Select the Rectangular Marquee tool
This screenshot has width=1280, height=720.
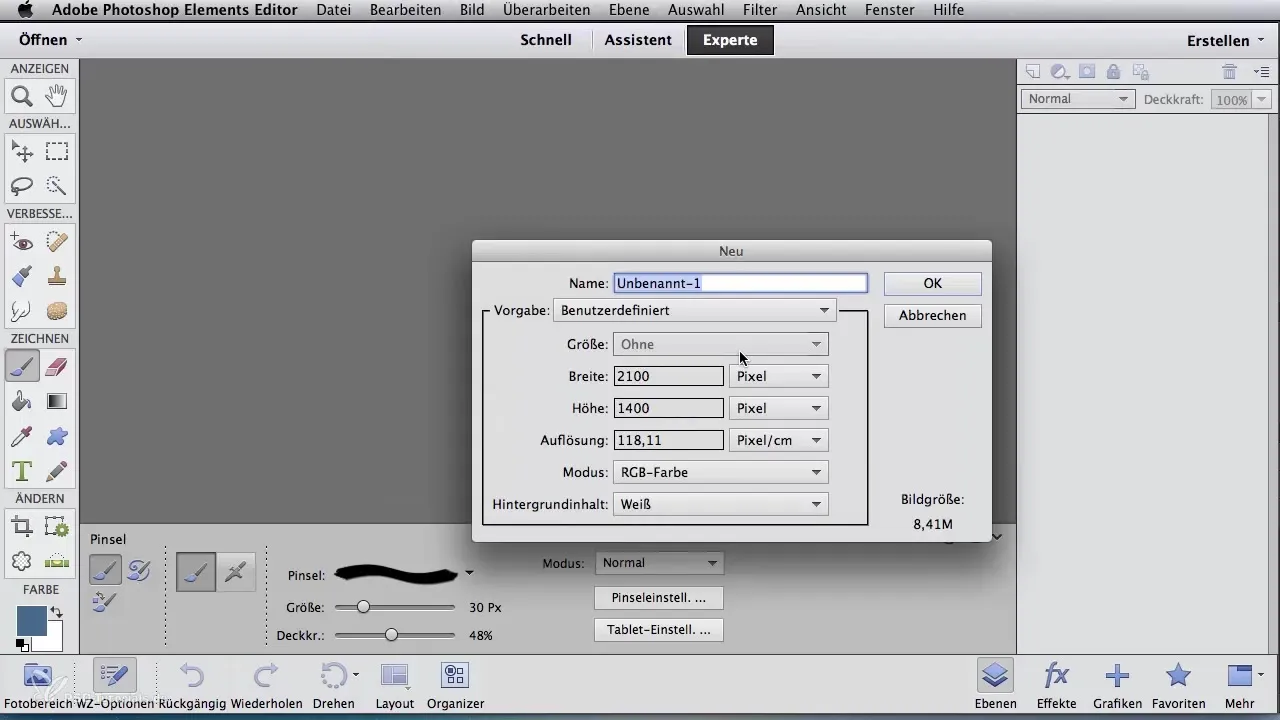point(57,152)
